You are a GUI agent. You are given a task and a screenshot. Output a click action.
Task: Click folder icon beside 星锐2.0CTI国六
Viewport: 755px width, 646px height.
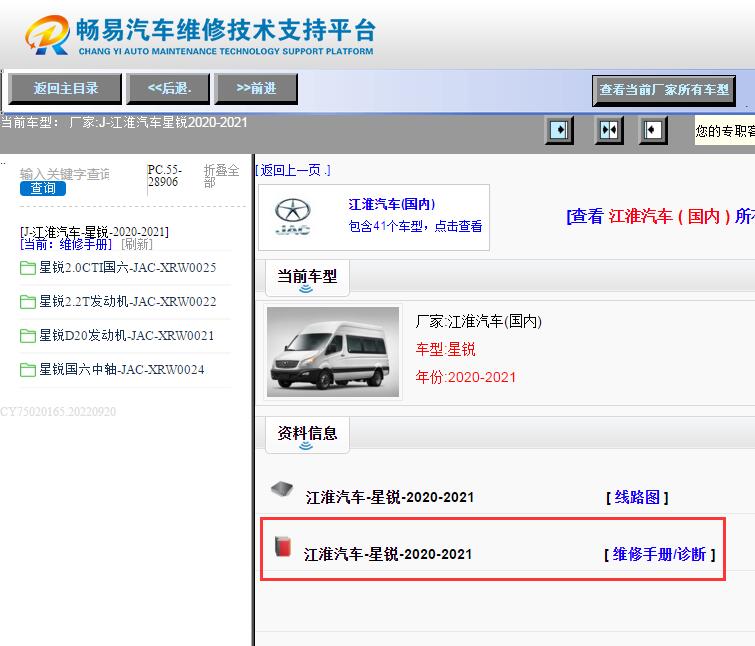point(27,268)
